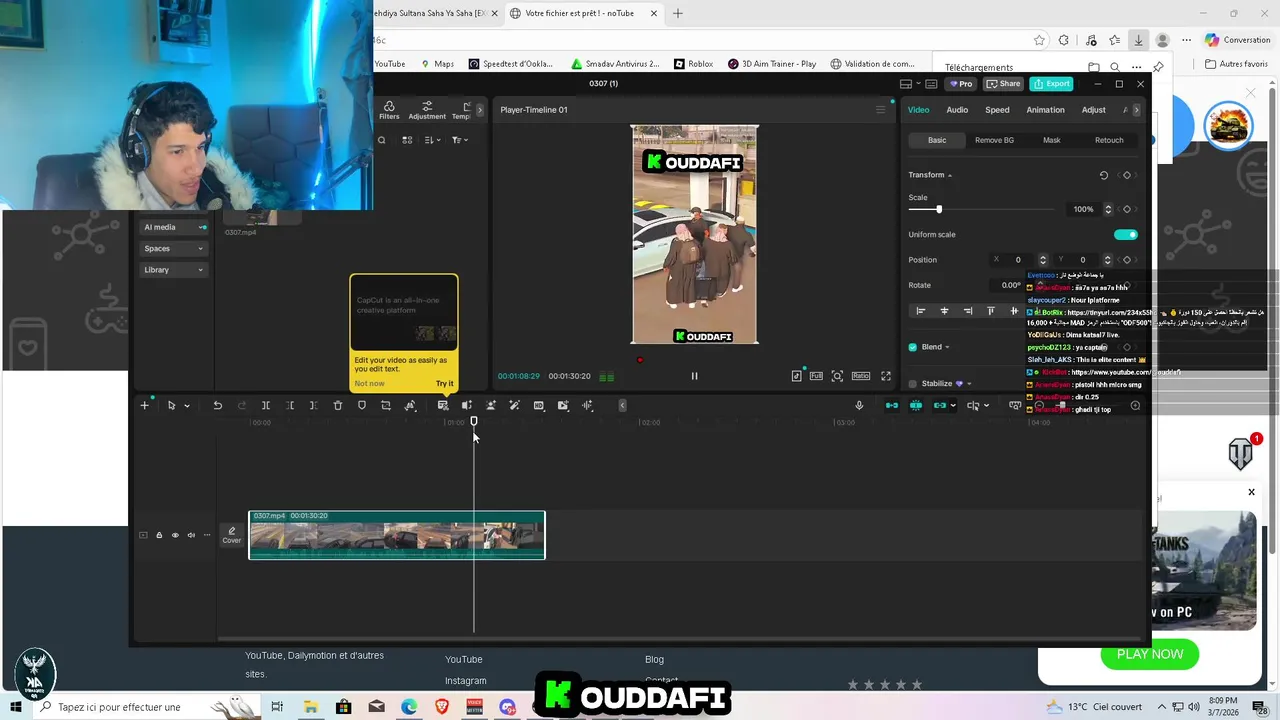Open Filters panel in CapCut

(x=389, y=110)
